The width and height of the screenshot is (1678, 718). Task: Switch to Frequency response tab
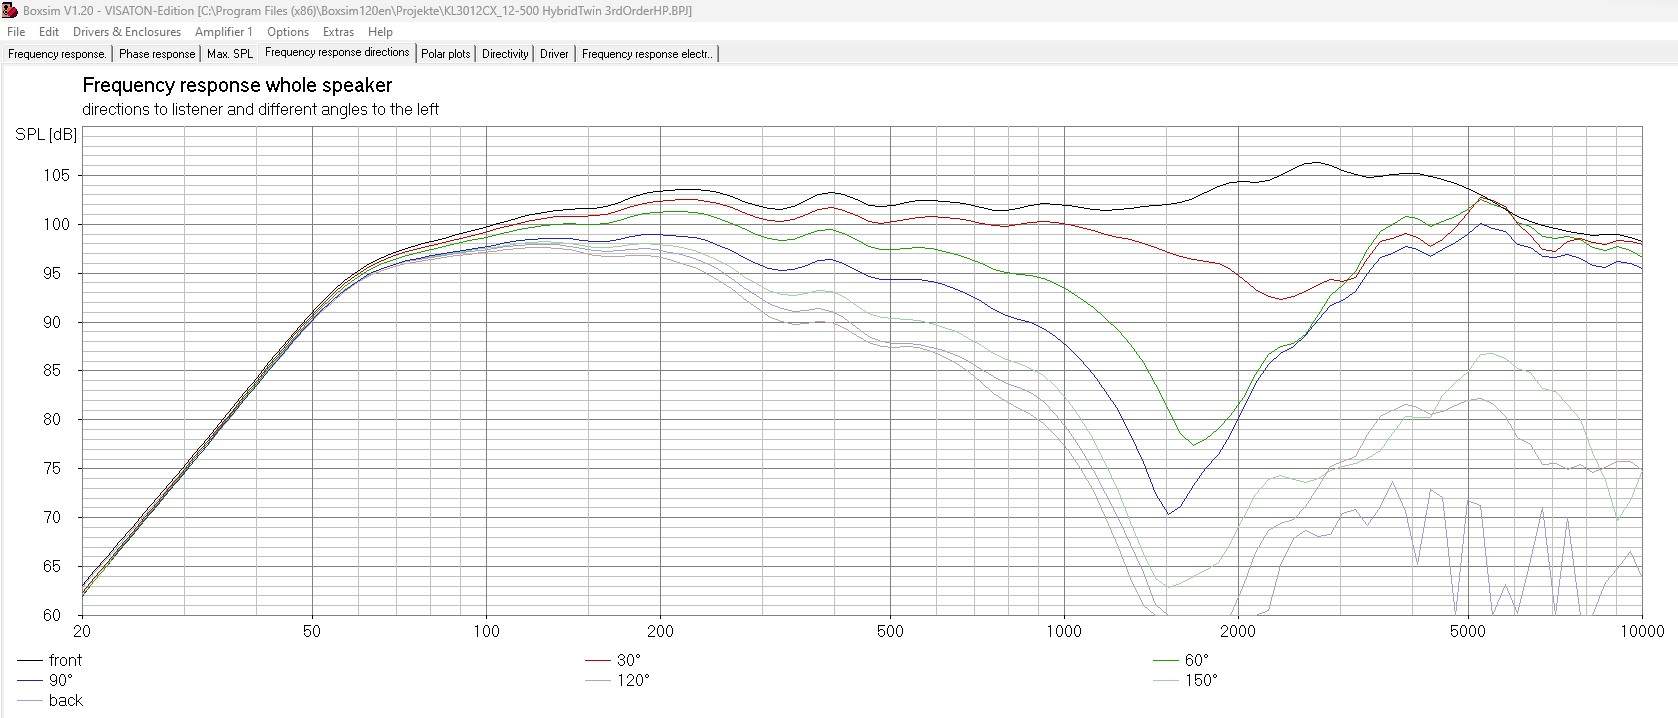click(57, 54)
